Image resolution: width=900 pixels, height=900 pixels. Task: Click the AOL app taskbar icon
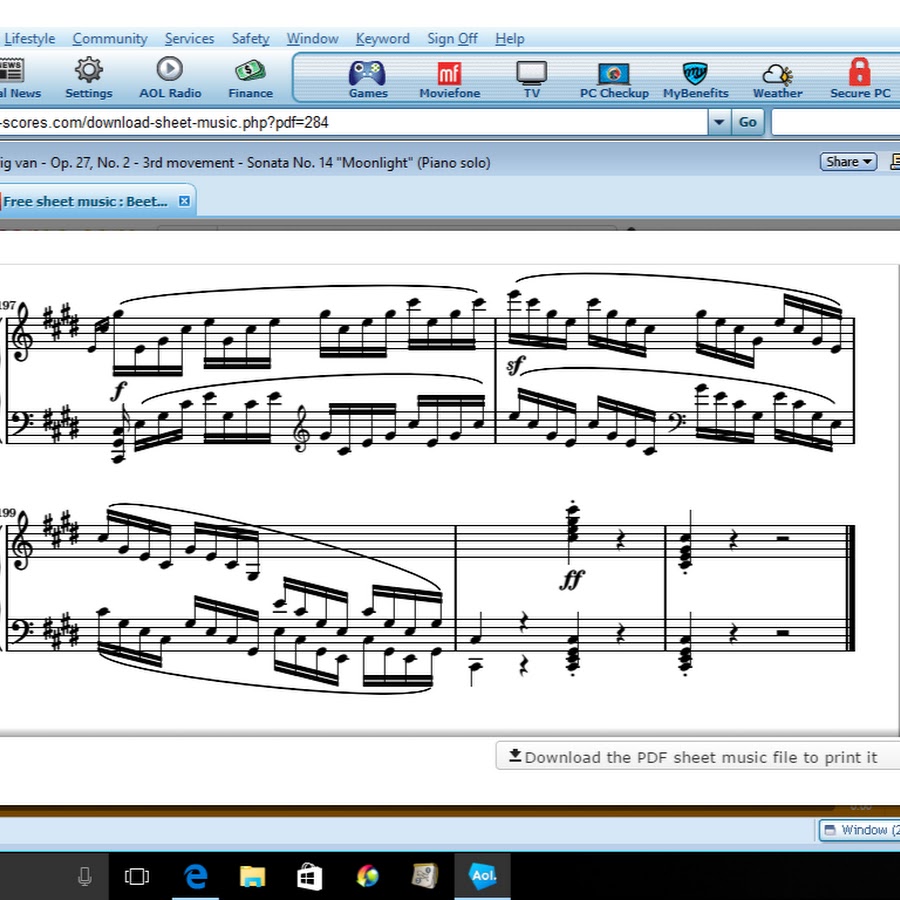click(x=483, y=876)
